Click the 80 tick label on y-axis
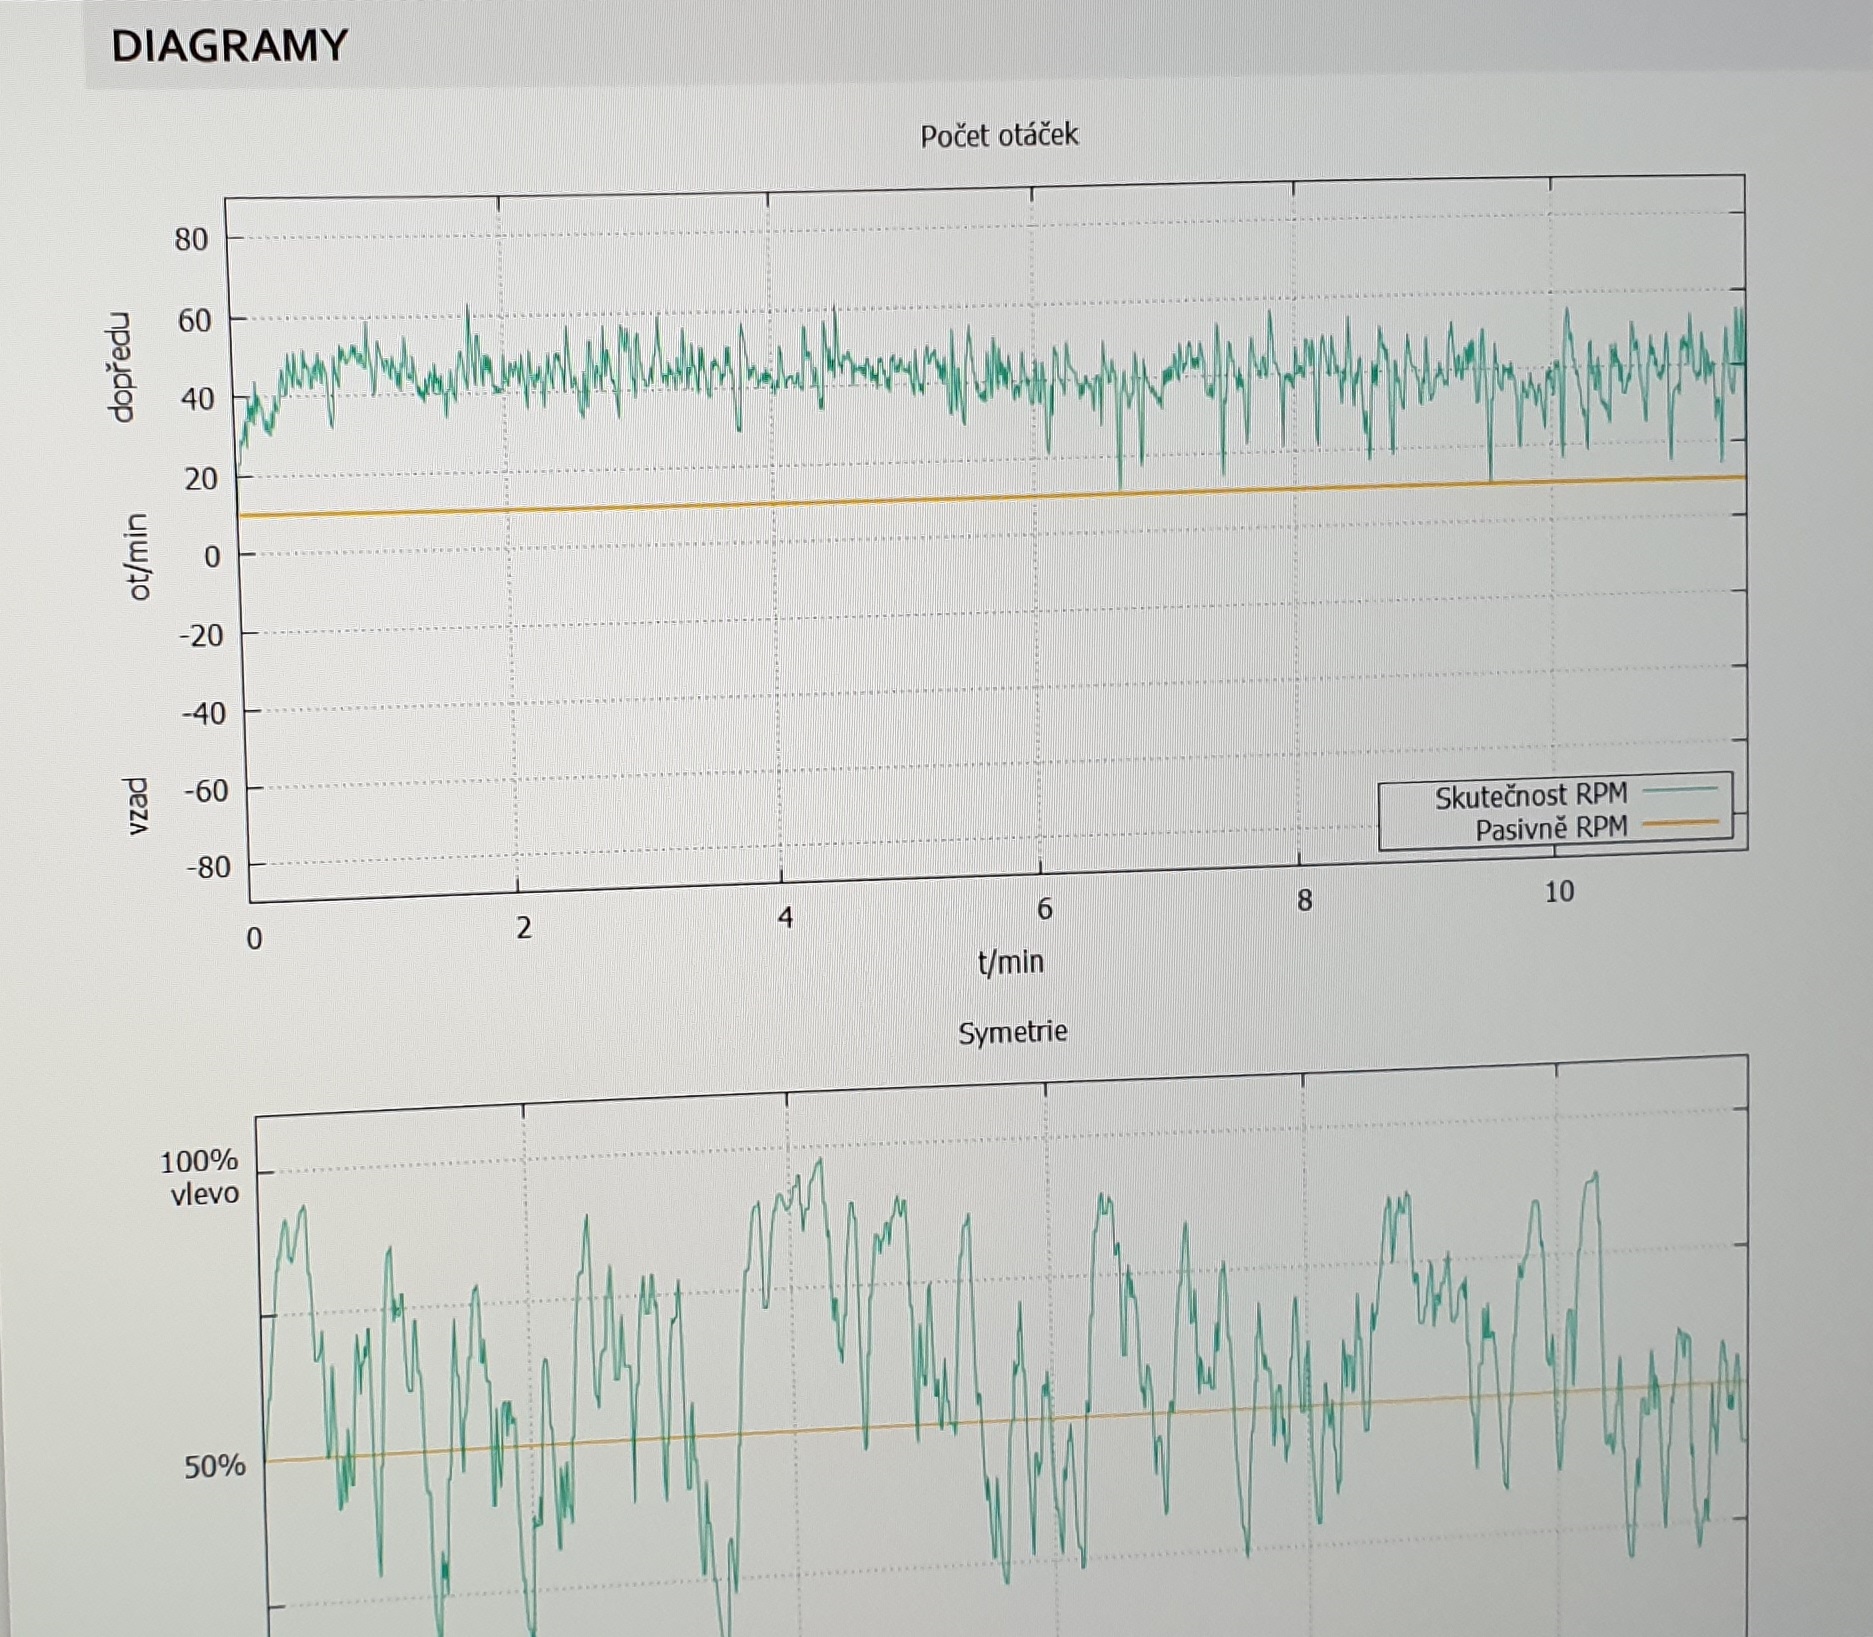Viewport: 1873px width, 1637px height. (x=191, y=239)
